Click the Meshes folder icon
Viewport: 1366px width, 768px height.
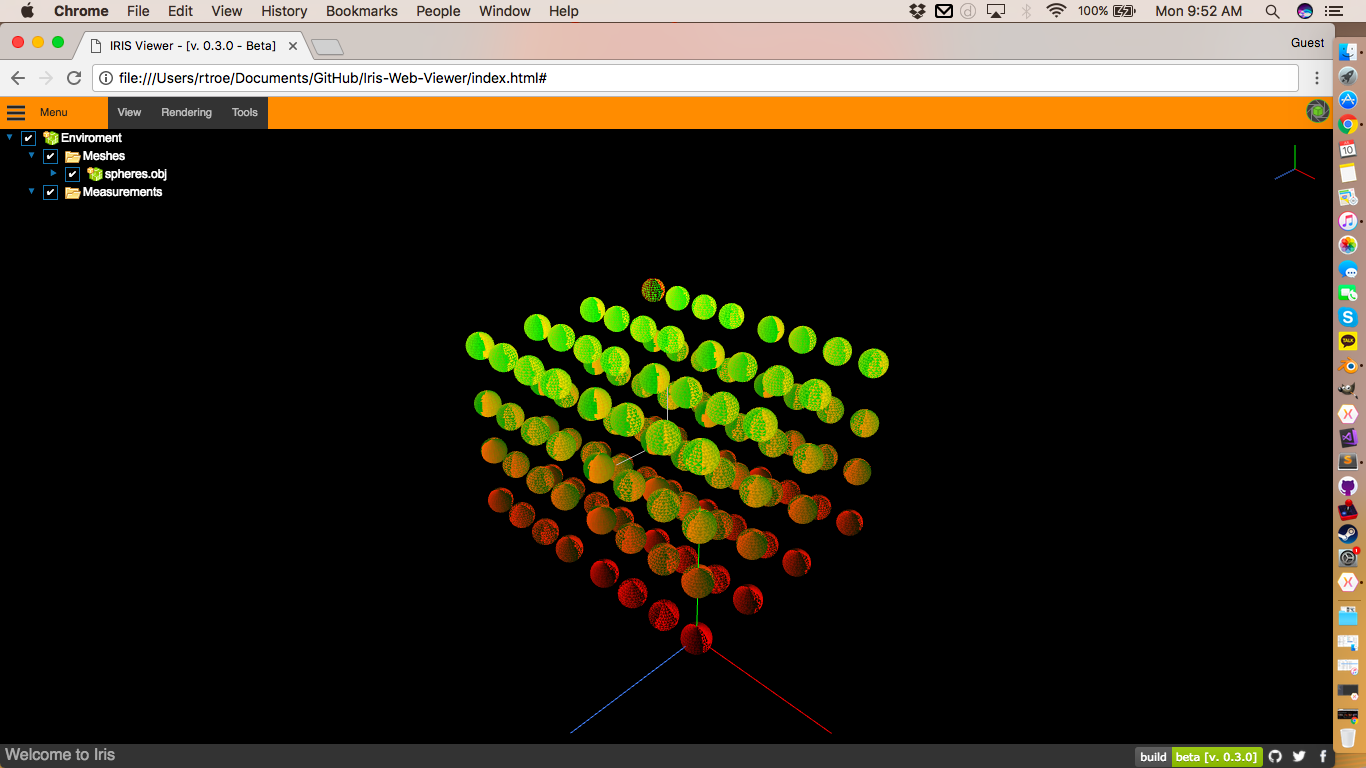pos(73,156)
